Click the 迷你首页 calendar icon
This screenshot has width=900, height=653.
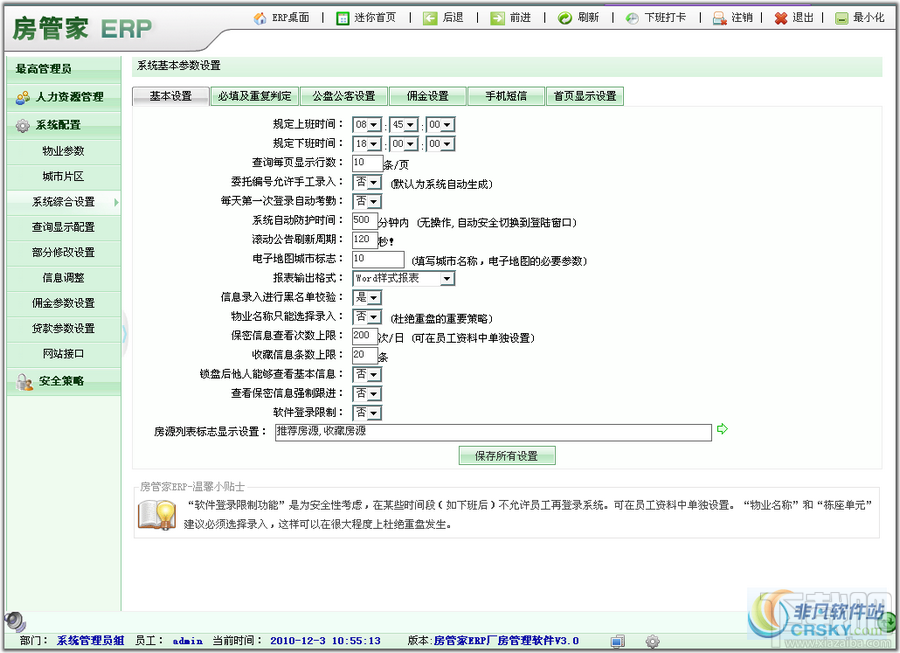click(x=343, y=18)
